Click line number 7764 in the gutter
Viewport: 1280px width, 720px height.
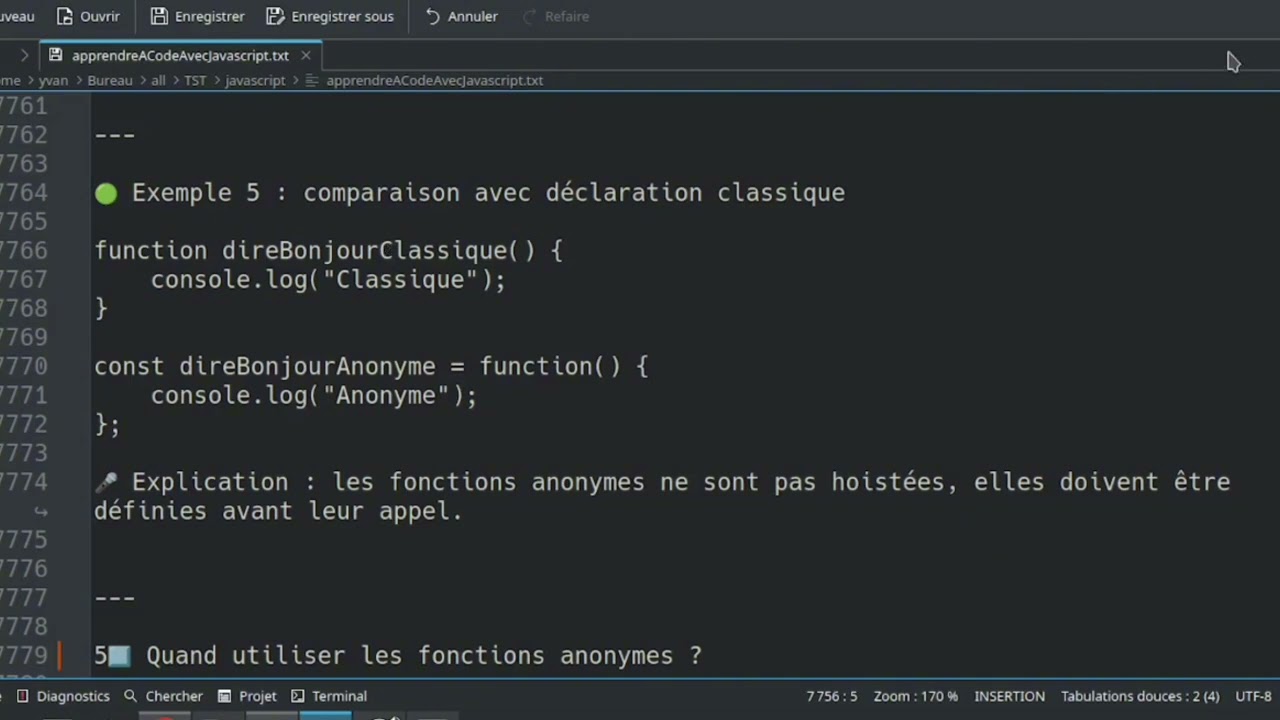coord(24,192)
